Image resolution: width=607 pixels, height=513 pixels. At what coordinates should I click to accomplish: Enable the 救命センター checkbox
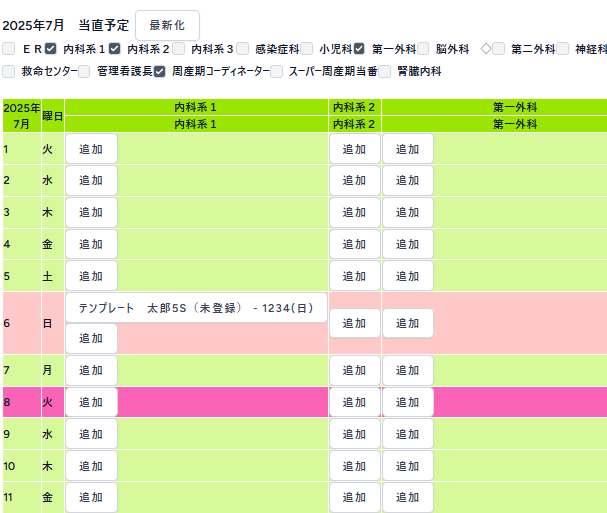tap(8, 72)
